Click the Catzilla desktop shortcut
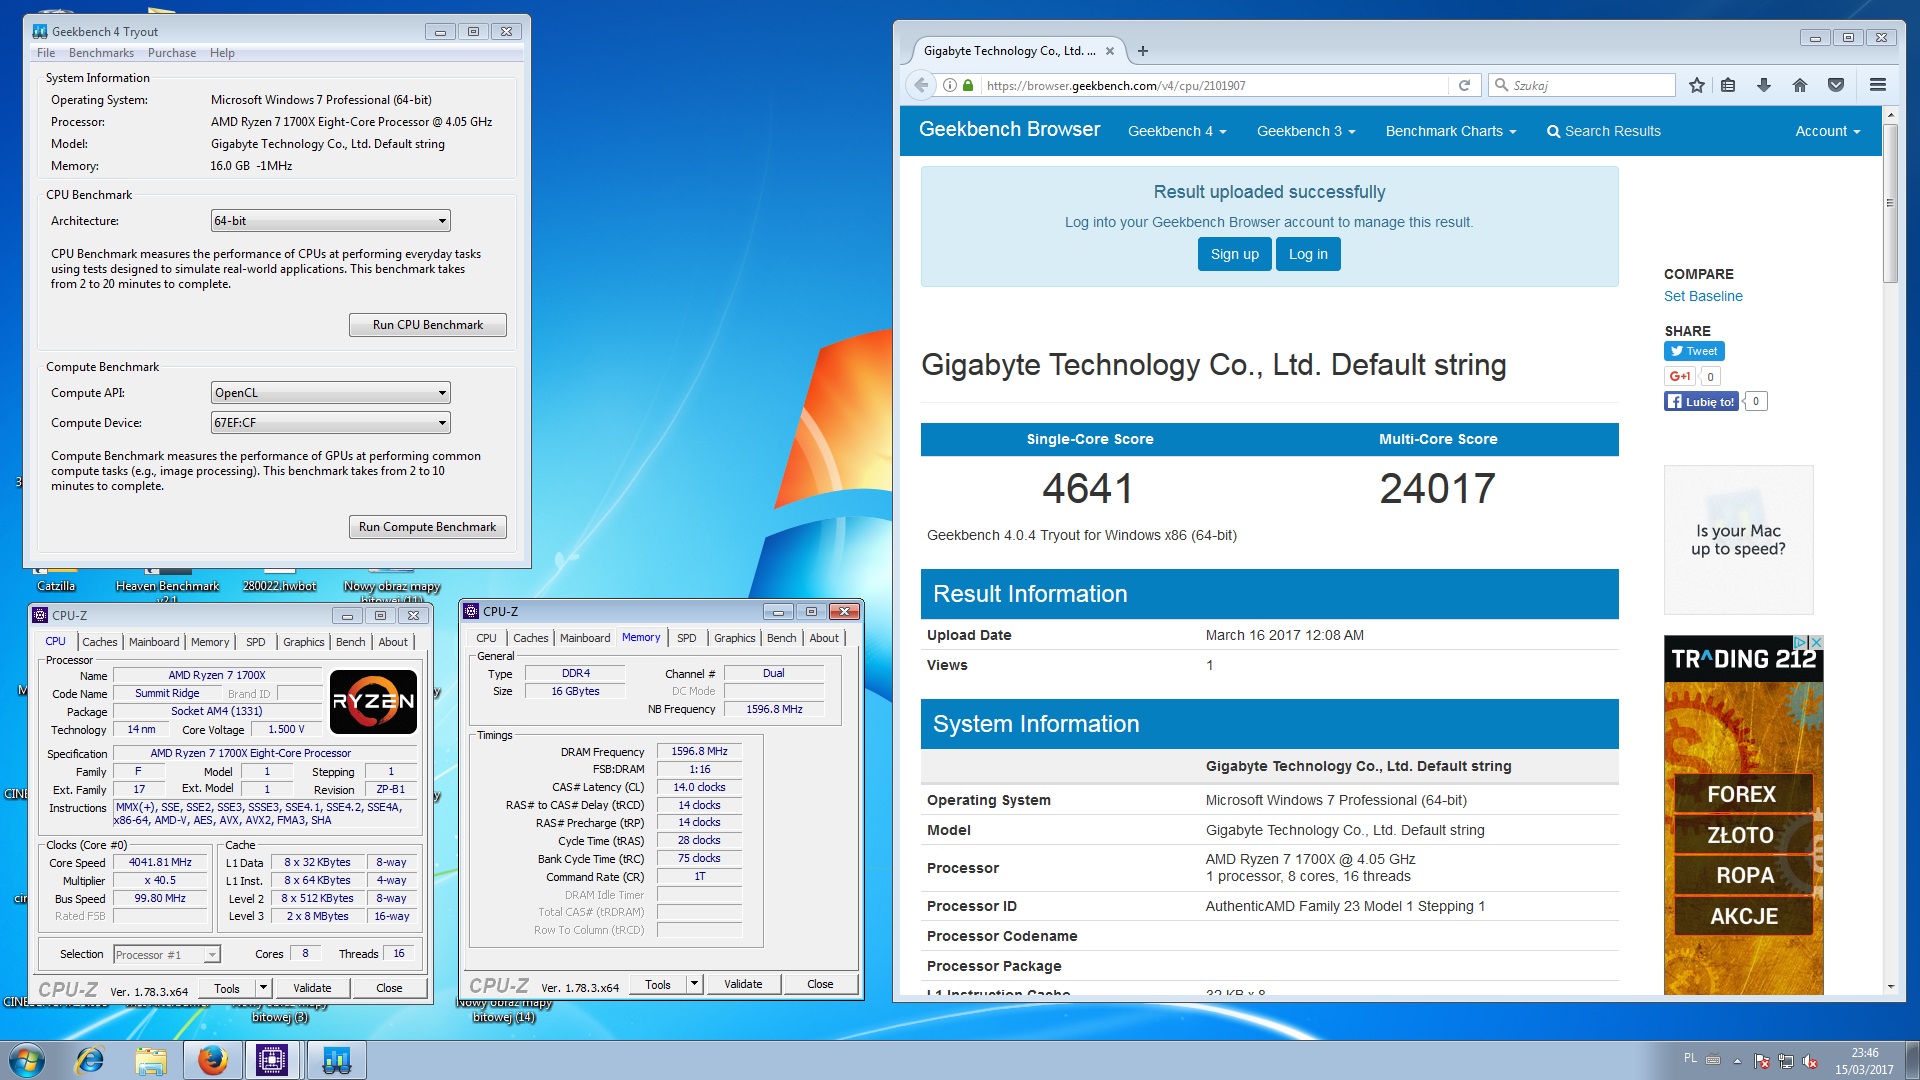The width and height of the screenshot is (1920, 1080). click(x=56, y=579)
